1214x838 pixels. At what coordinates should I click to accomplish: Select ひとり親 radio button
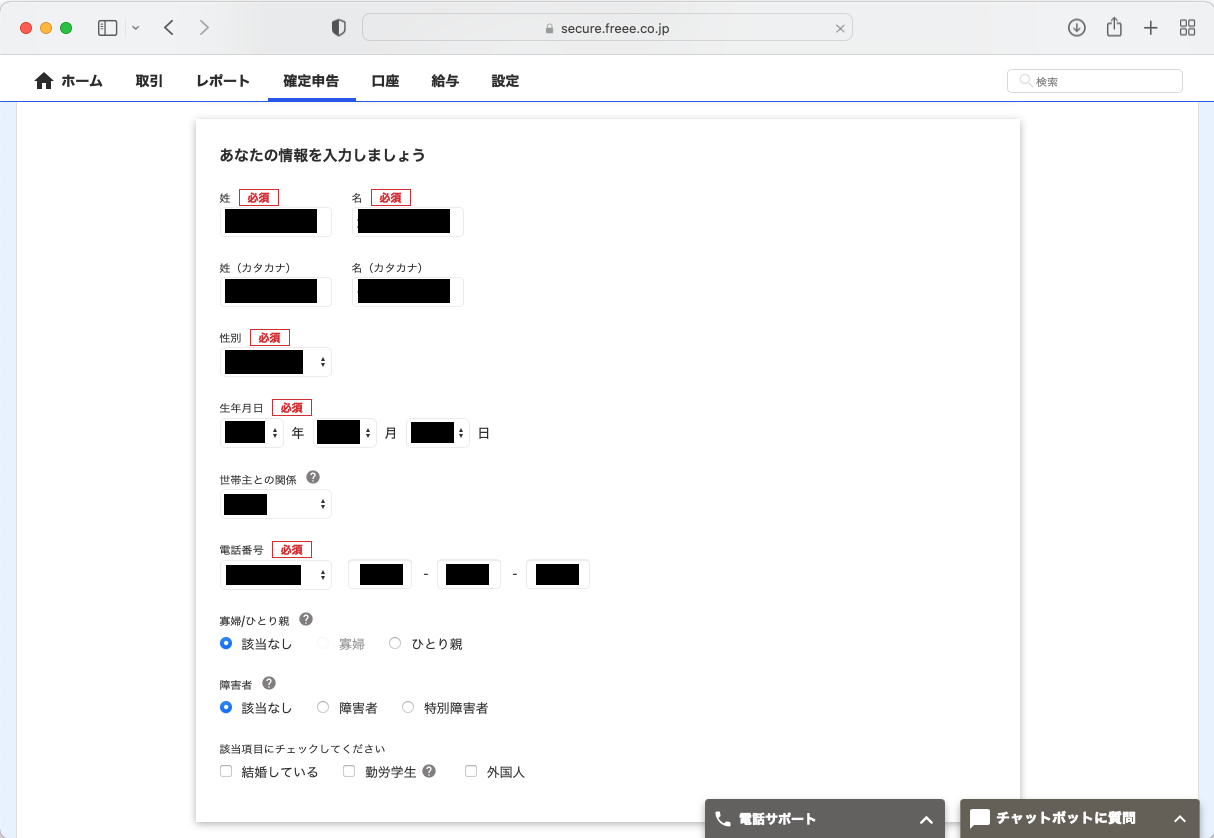(395, 643)
